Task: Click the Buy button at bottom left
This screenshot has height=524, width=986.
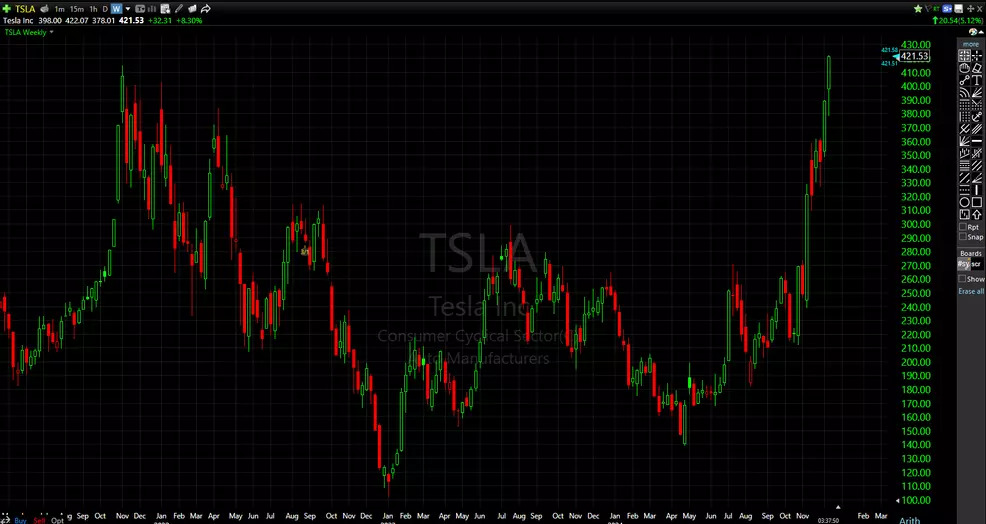Action: click(20, 520)
